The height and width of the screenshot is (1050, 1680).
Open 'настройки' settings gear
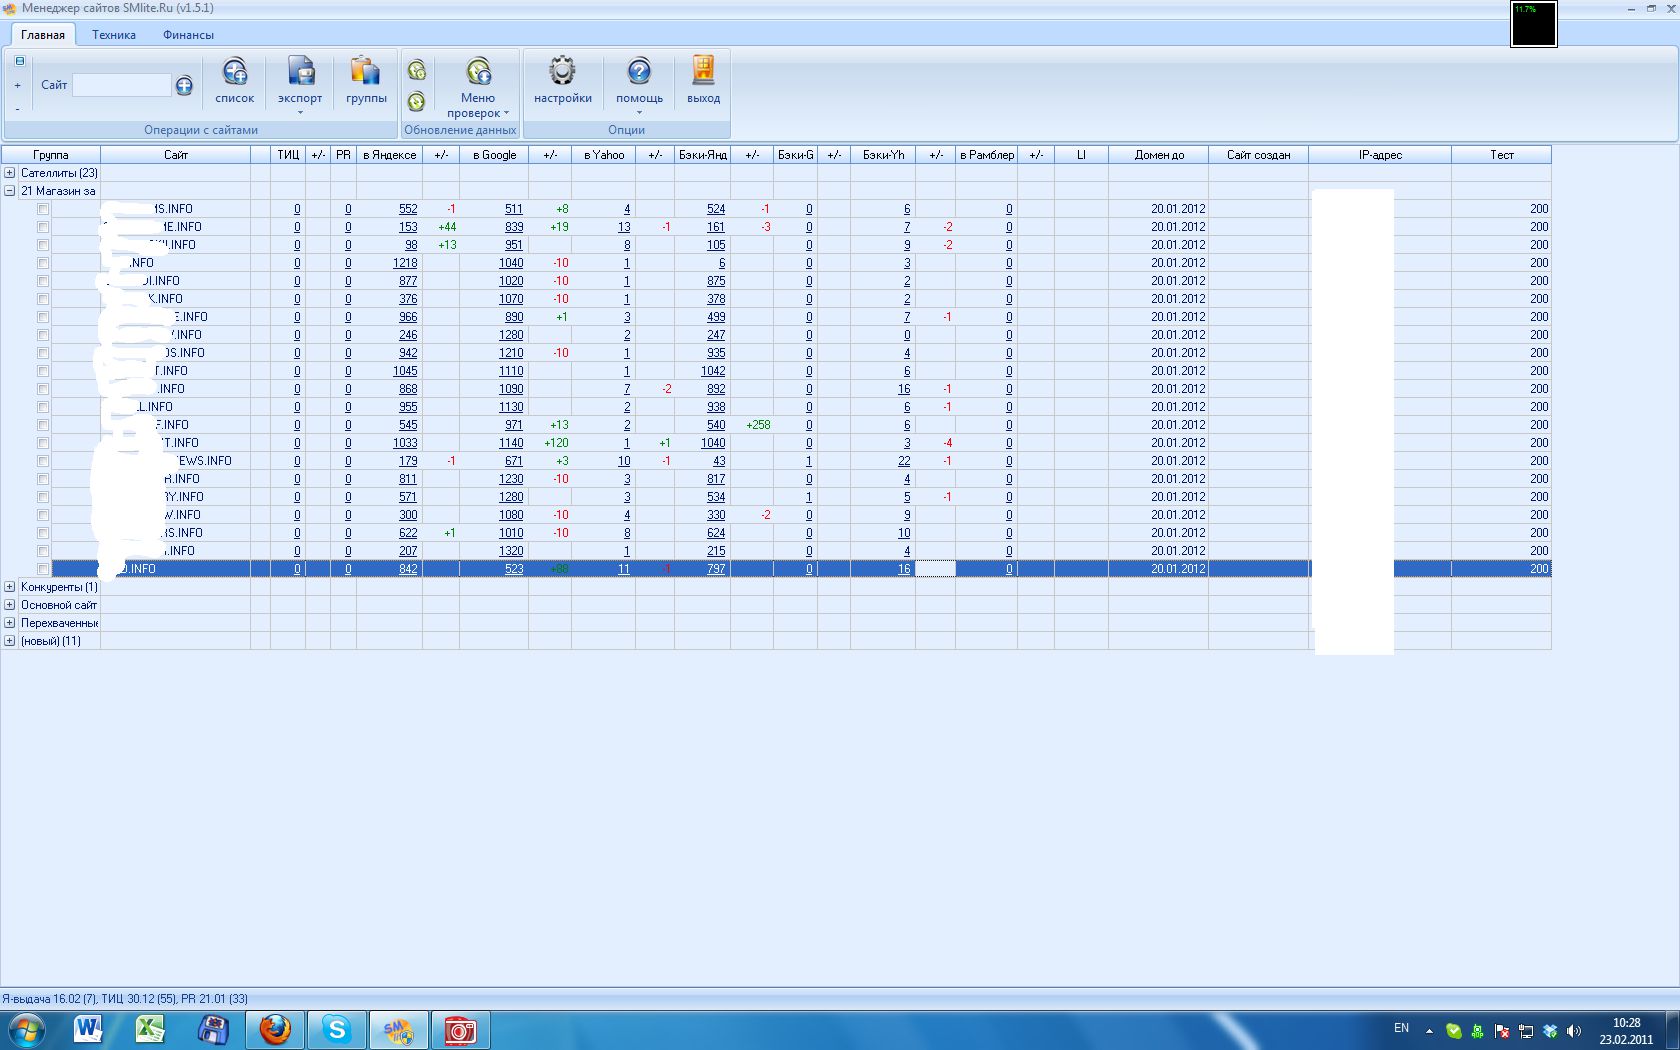tap(562, 73)
